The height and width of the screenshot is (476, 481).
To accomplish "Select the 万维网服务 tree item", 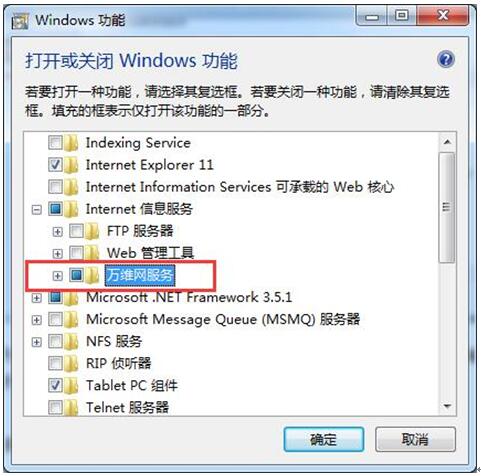I will pyautogui.click(x=140, y=275).
